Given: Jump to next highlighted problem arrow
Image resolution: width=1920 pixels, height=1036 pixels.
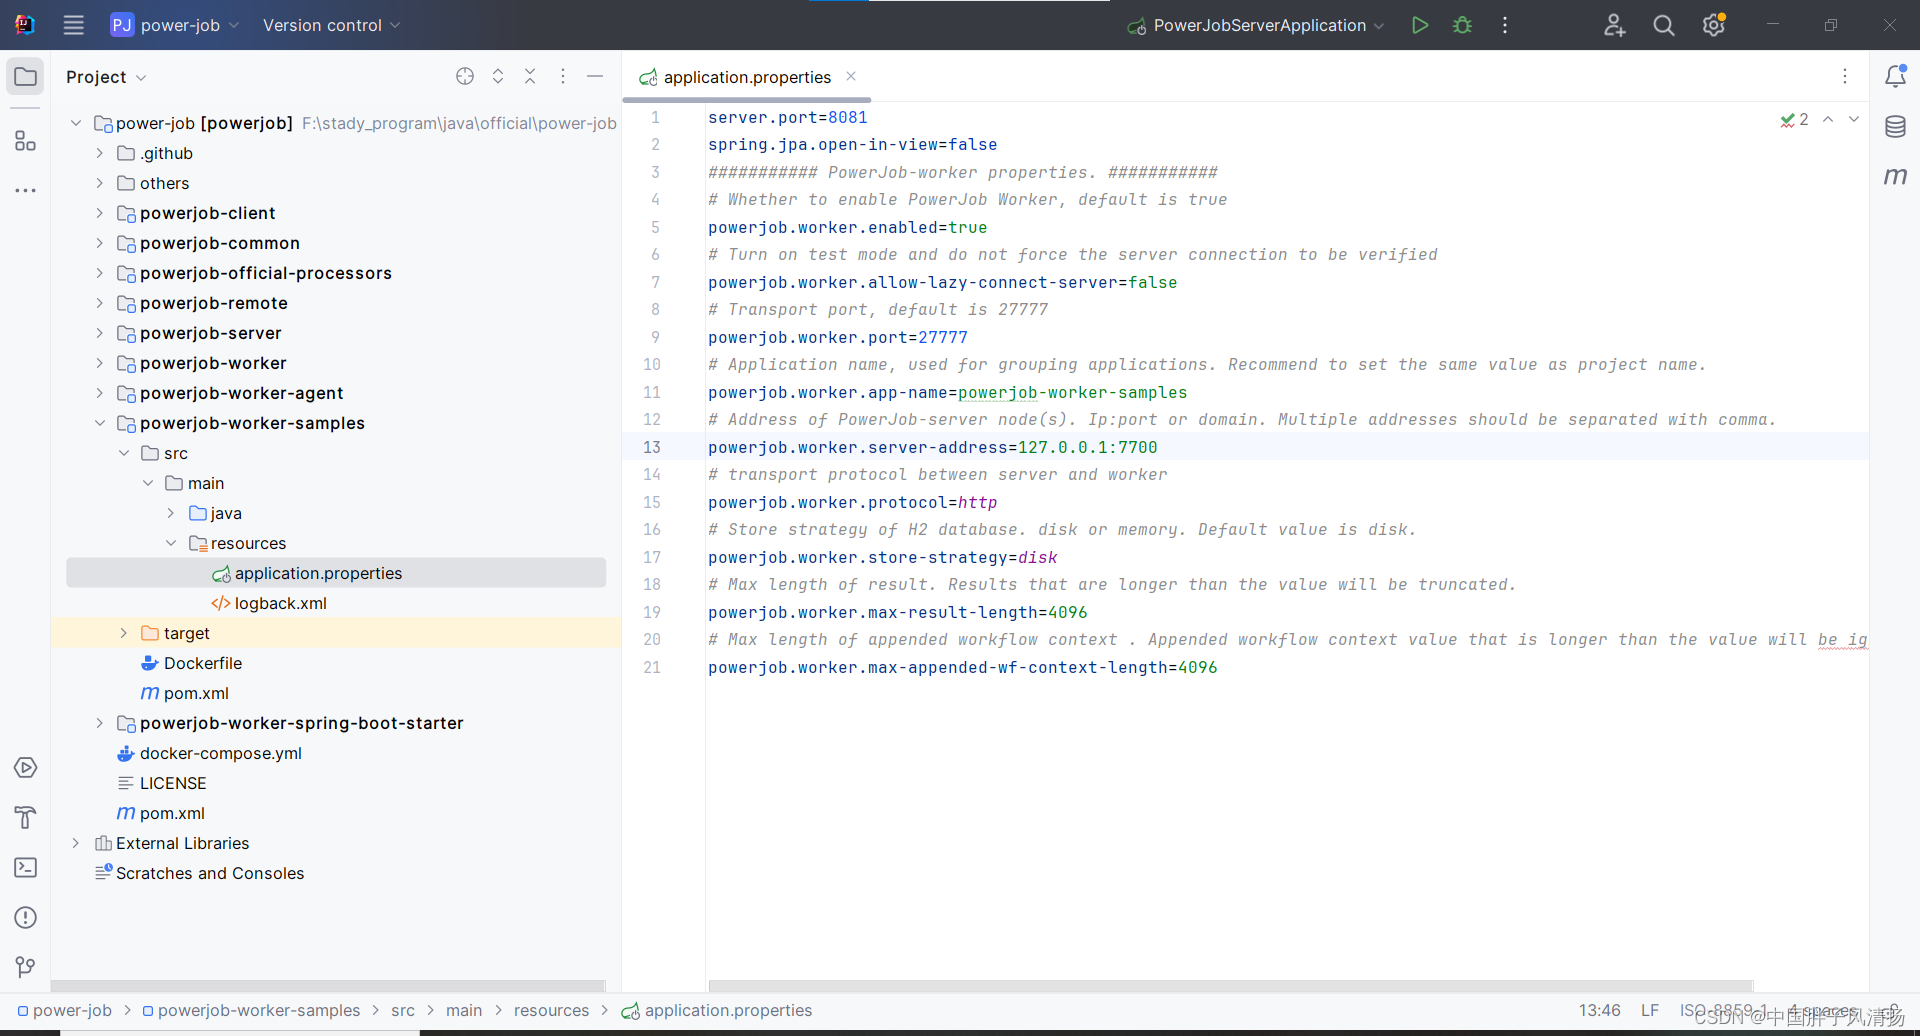Looking at the screenshot, I should [x=1854, y=119].
